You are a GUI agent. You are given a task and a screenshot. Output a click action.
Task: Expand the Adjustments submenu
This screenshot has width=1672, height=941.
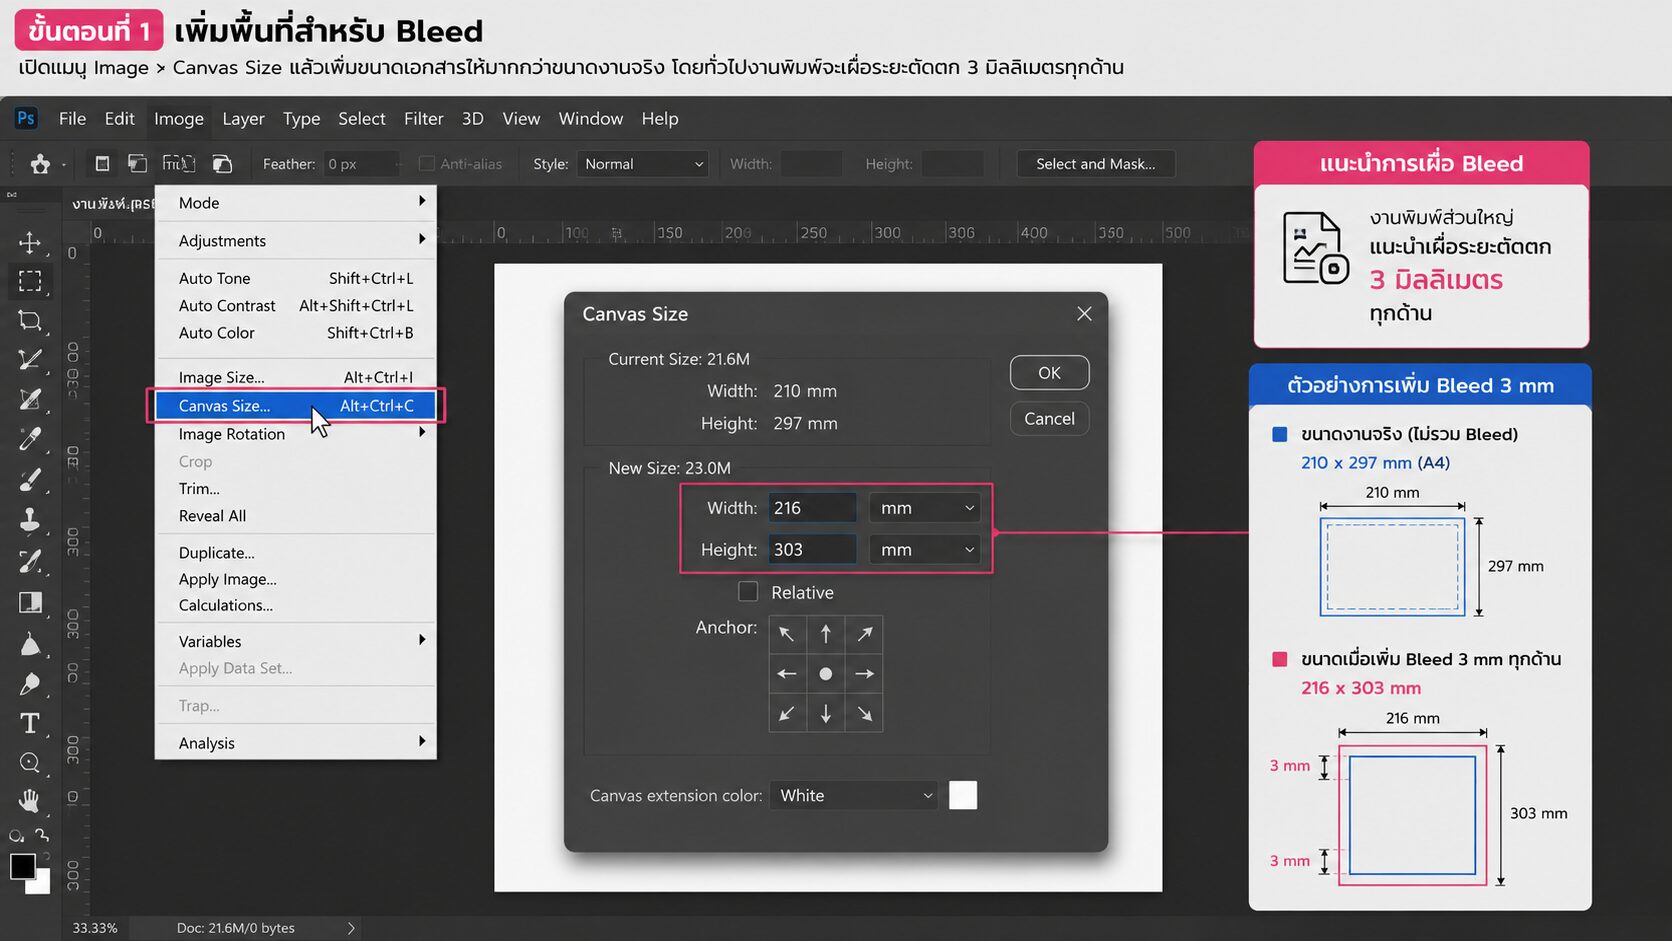click(x=296, y=241)
